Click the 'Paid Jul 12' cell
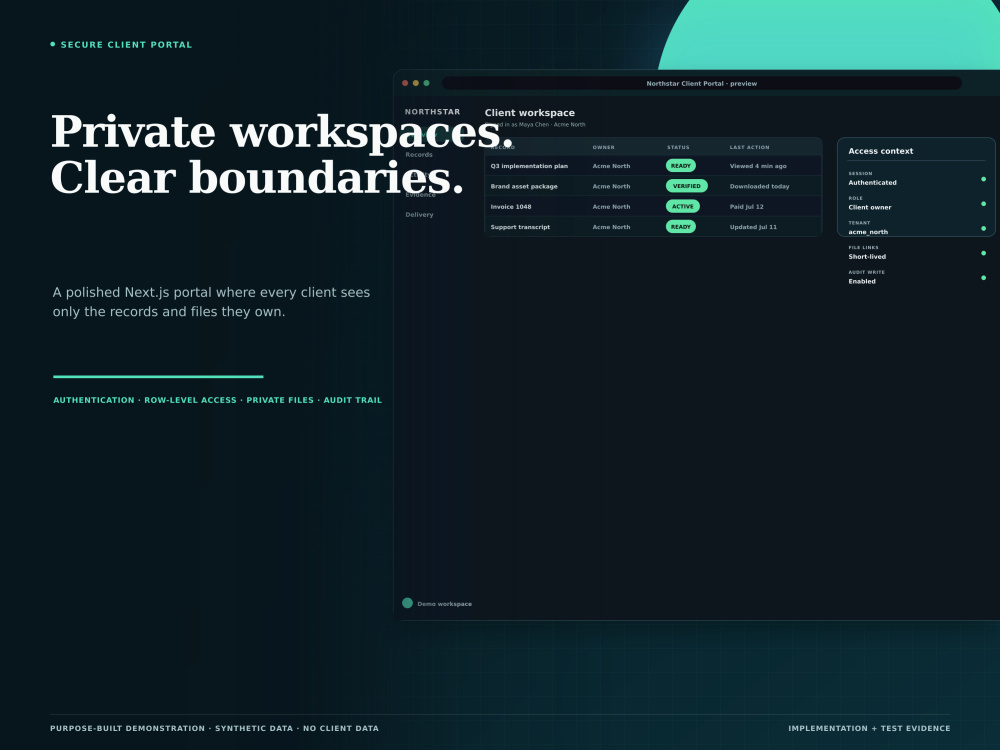 coord(746,207)
